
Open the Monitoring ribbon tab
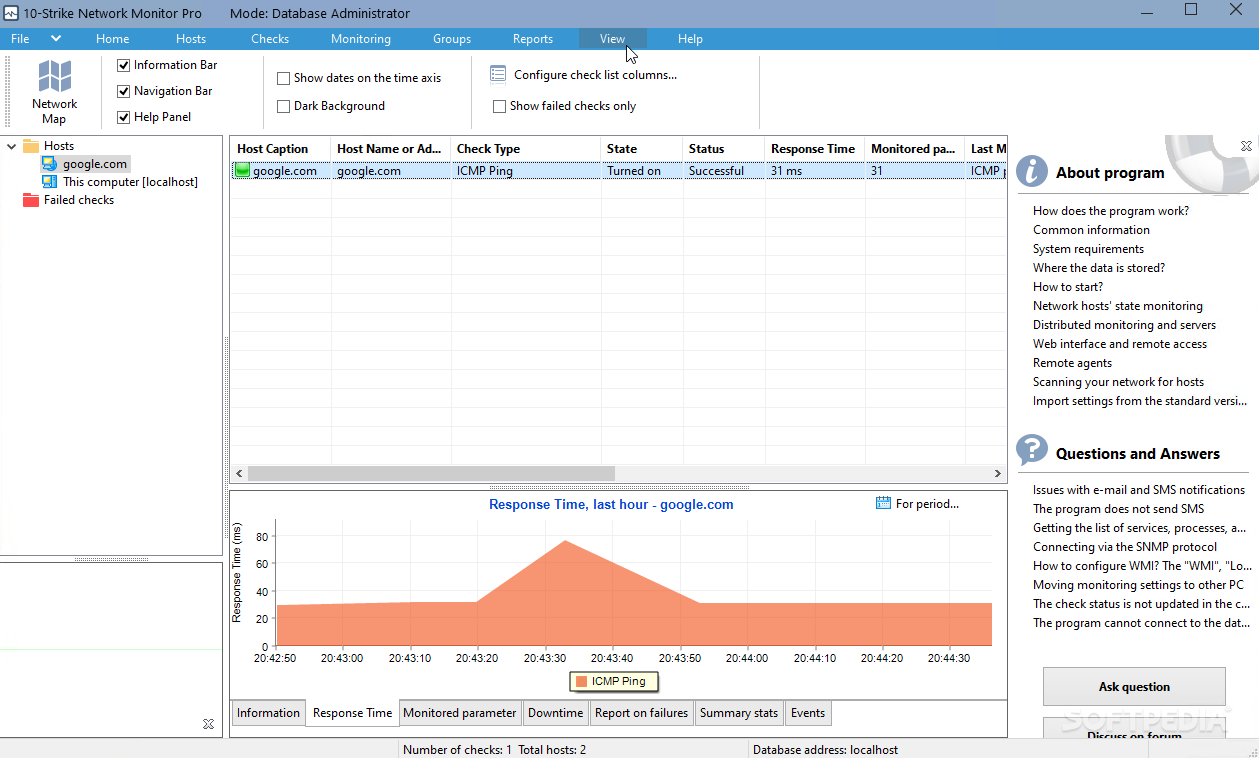(x=361, y=39)
